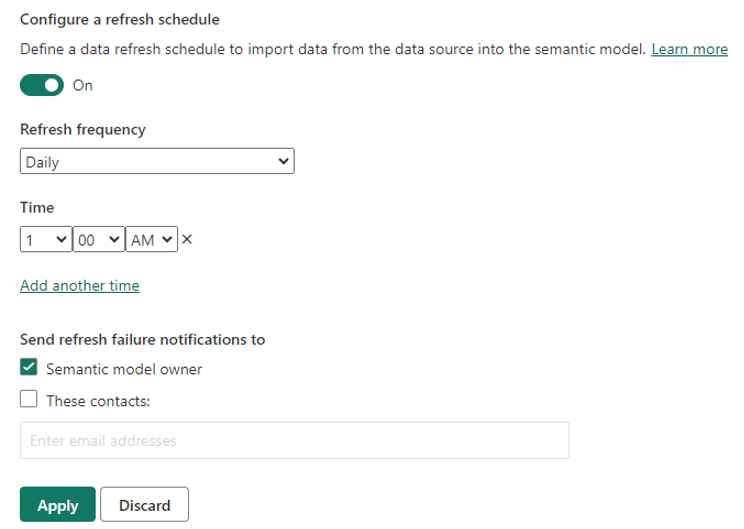Viewport: 744px width, 529px height.
Task: Click the chevron arrow beside hour value
Action: [62, 240]
